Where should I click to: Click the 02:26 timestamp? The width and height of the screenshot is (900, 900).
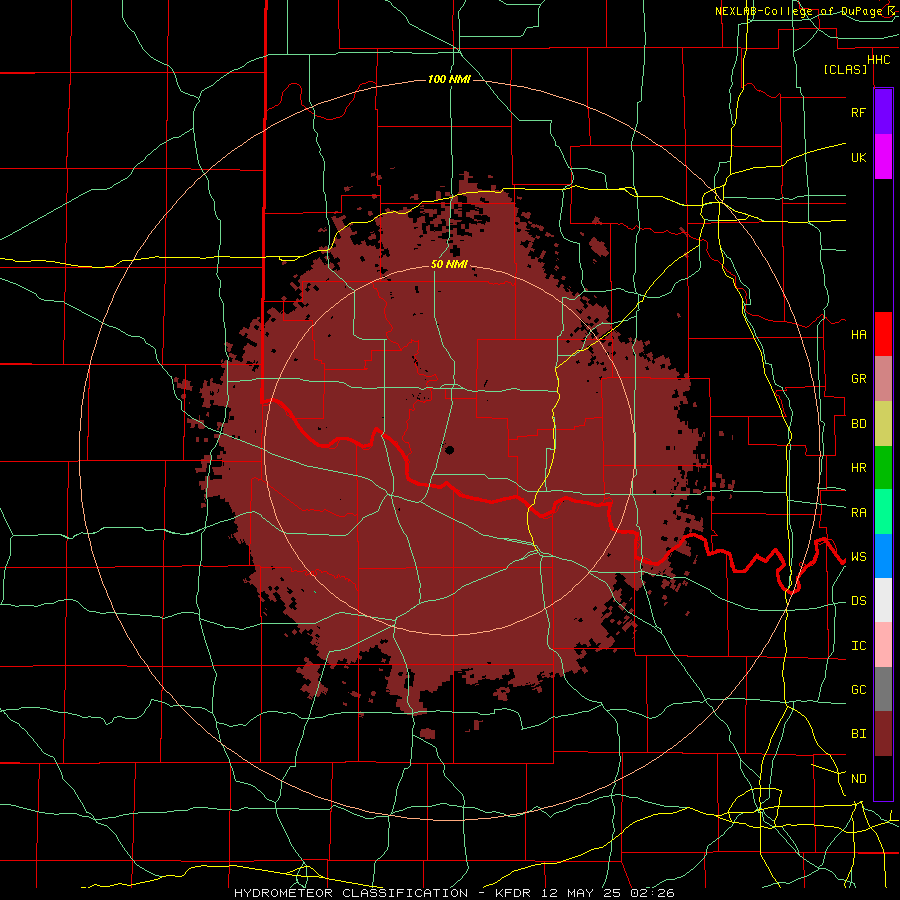pyautogui.click(x=652, y=893)
